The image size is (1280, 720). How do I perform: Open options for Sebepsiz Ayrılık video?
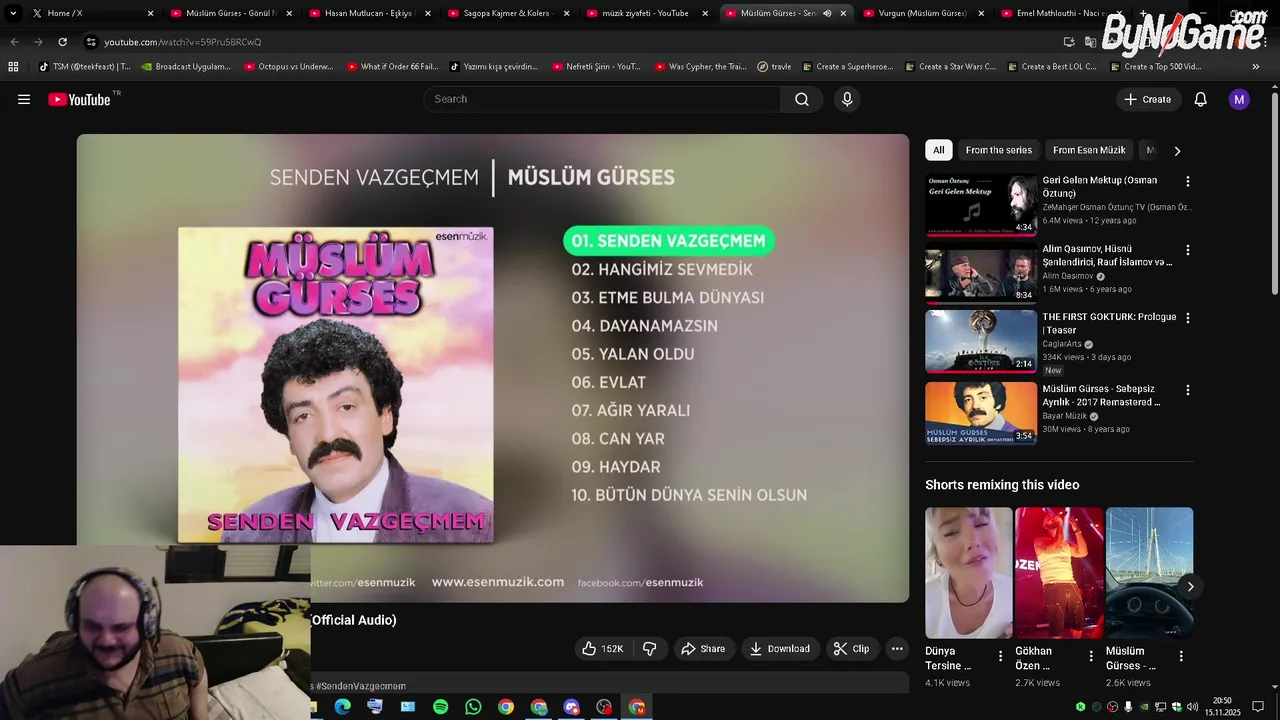1188,390
